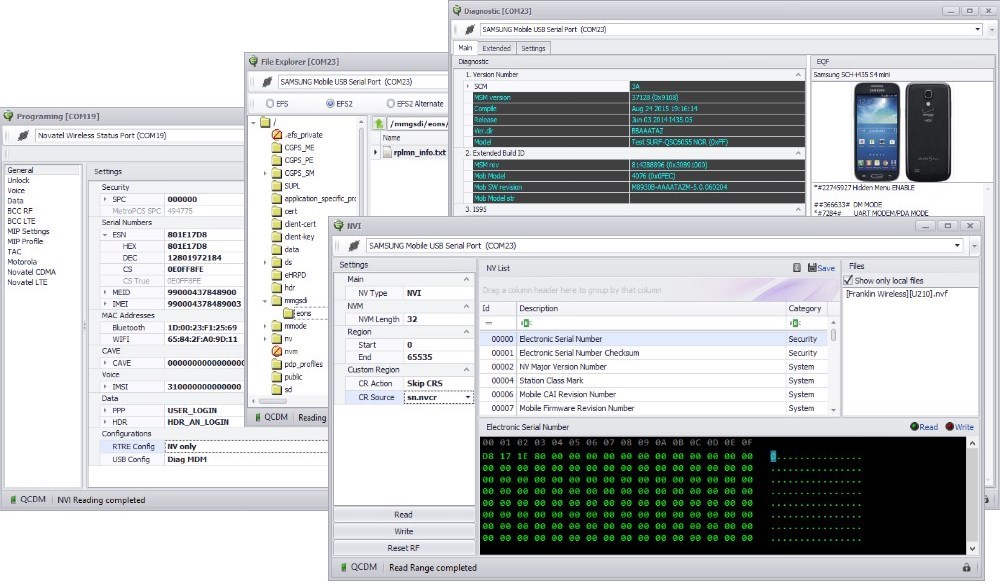Select the EFS2 Alternate radio button
Image resolution: width=1000 pixels, height=585 pixels.
[x=390, y=103]
